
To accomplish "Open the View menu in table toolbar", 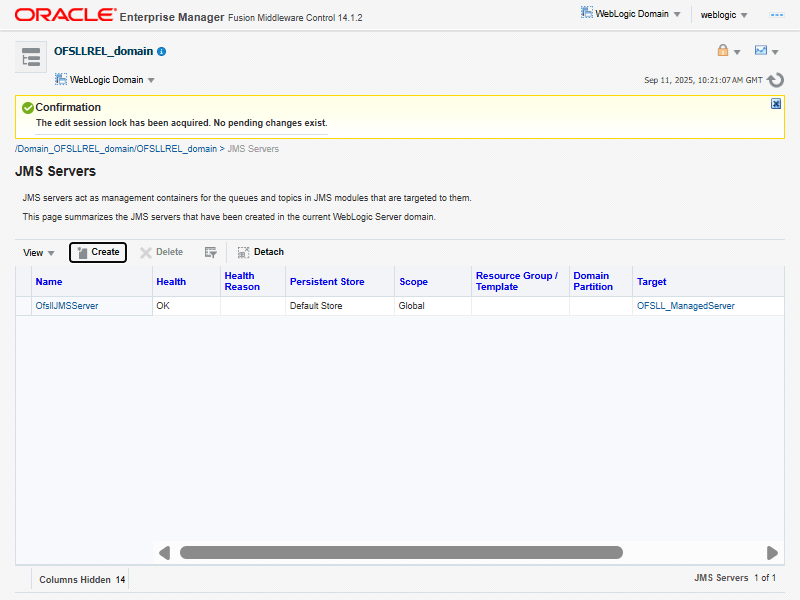I will tap(38, 253).
